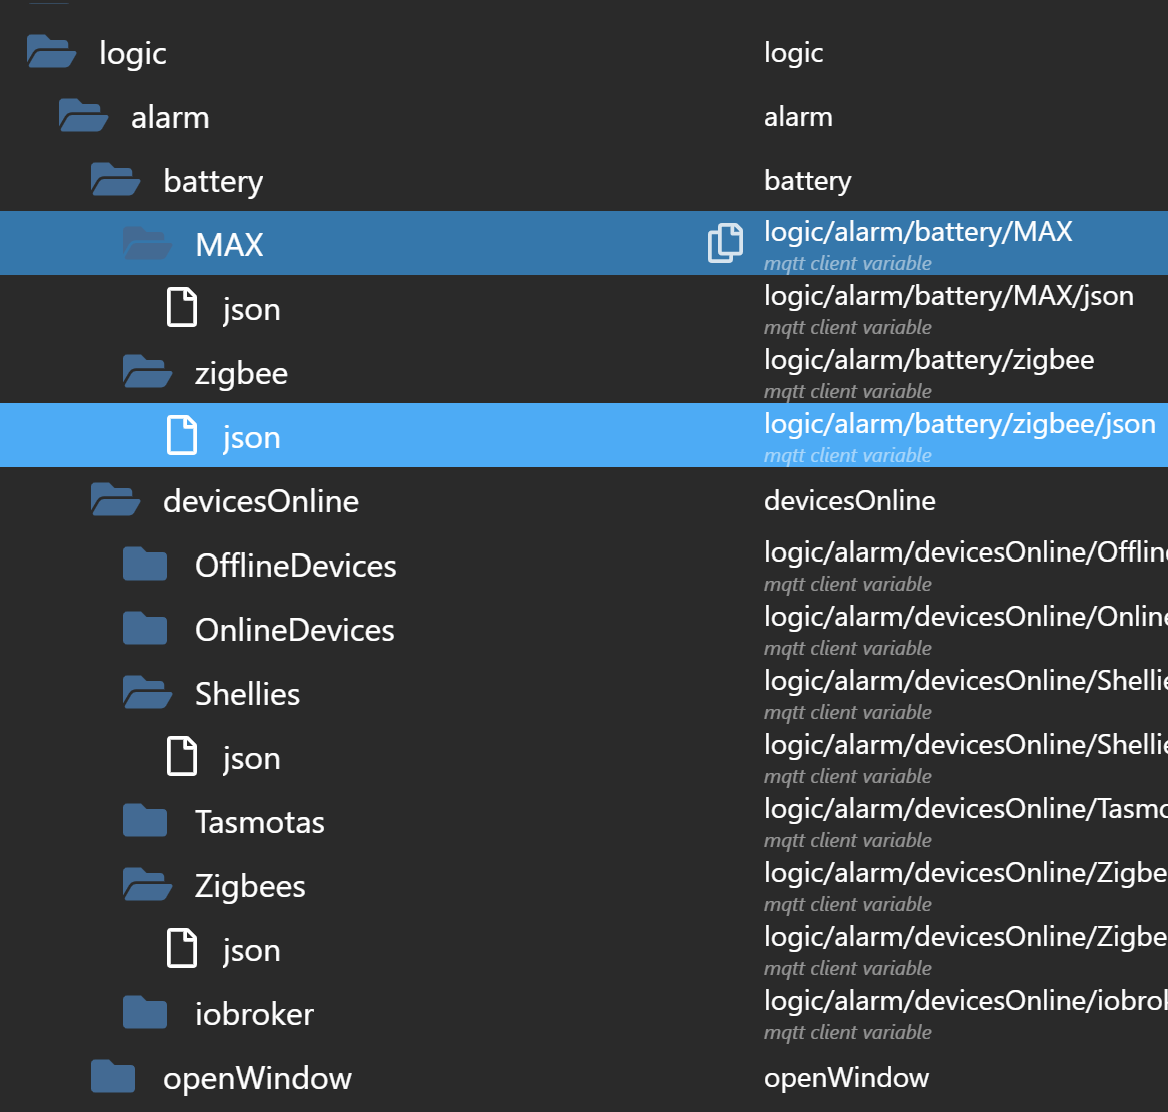Screen dimensions: 1168x1112
Task: Click the copy ID icon beside logic/alarm/battery/MAX
Action: click(725, 243)
